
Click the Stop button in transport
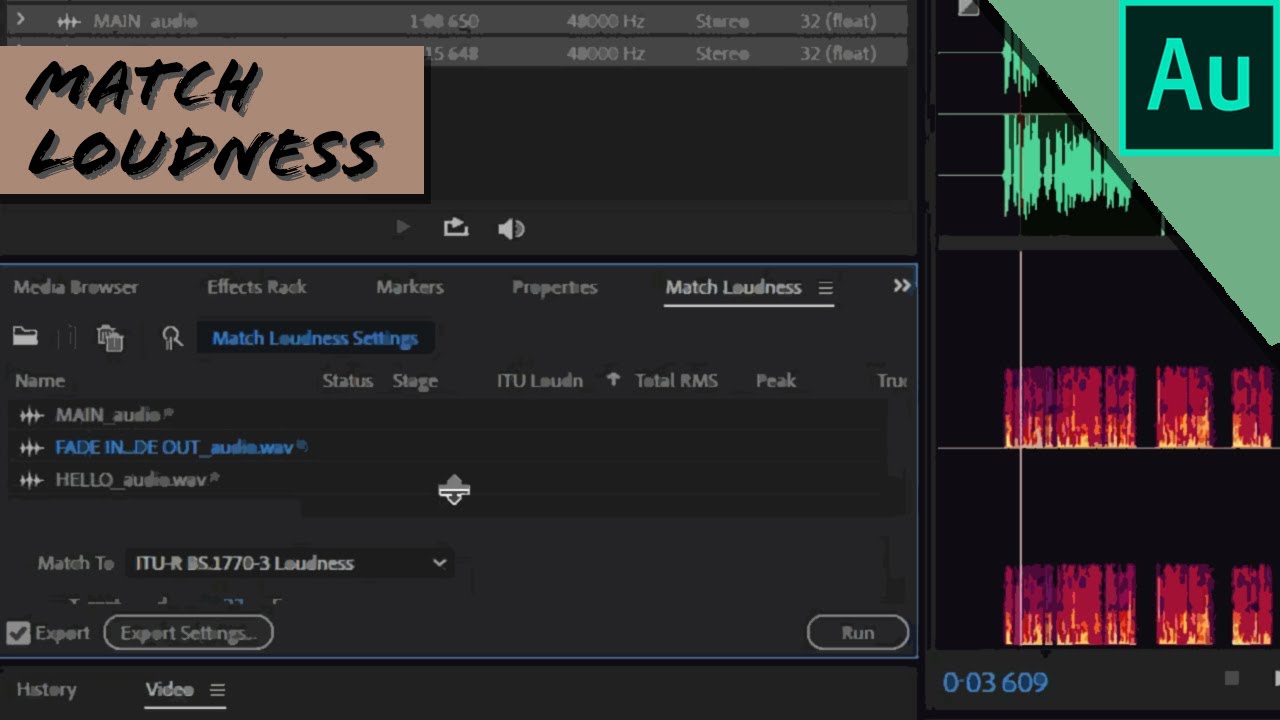pyautogui.click(x=1232, y=678)
